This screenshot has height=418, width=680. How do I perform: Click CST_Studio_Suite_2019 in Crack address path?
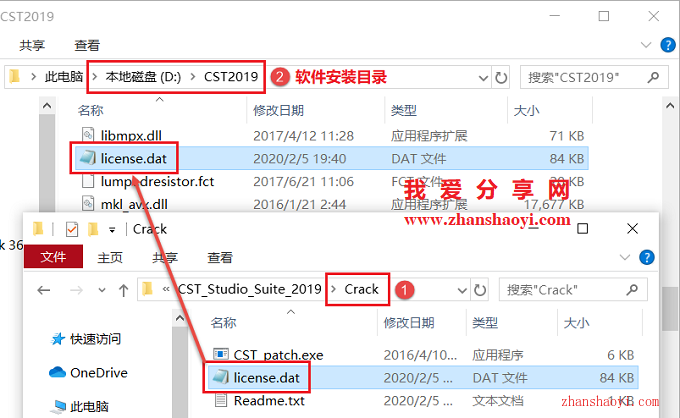point(250,289)
